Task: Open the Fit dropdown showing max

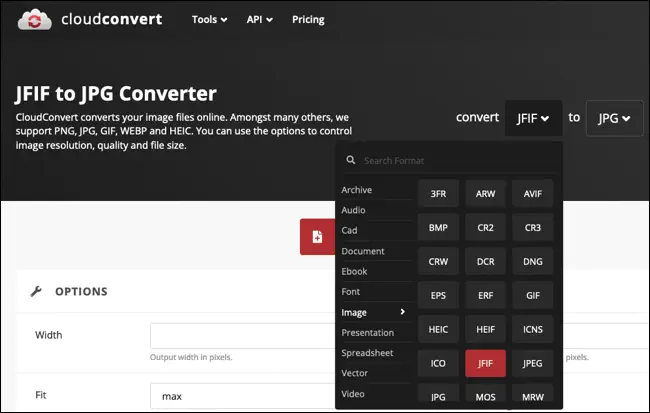Action: (x=243, y=396)
